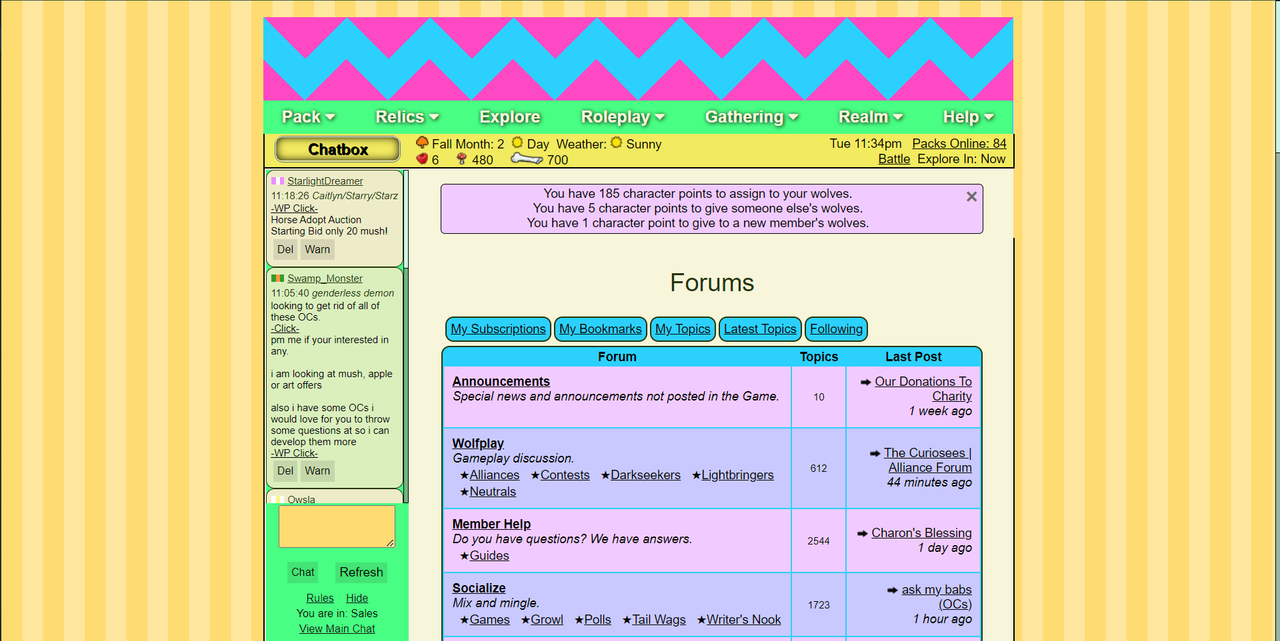Delete StarlightDreamer's chat message
1280x641 pixels.
(286, 250)
